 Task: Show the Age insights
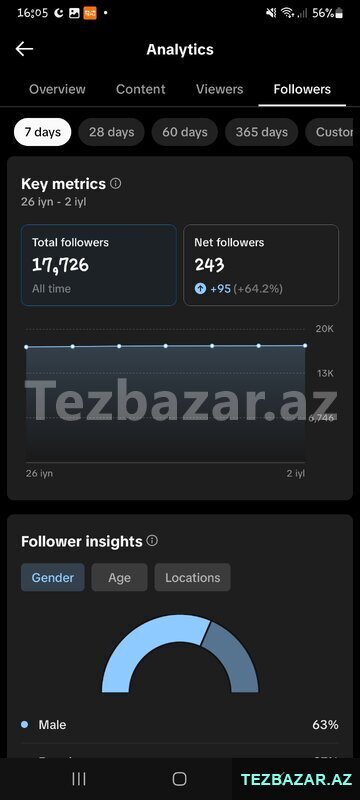119,578
